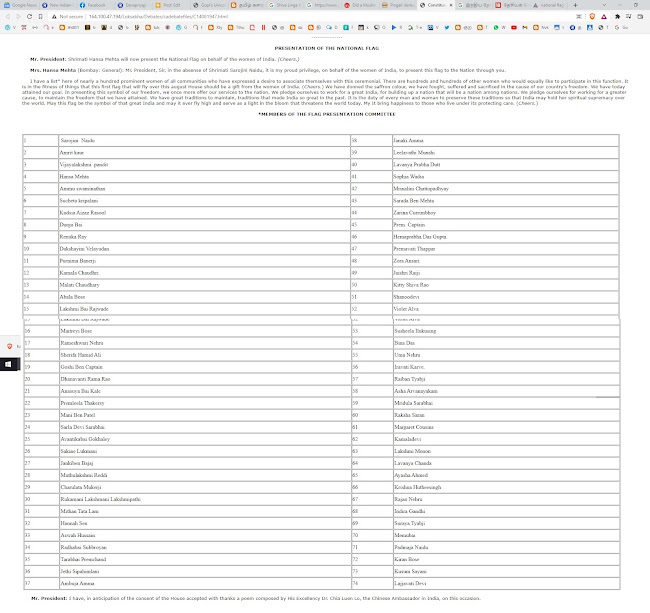This screenshot has width=650, height=613.
Task: Open the Brave Shields lion icon
Action: [592, 17]
